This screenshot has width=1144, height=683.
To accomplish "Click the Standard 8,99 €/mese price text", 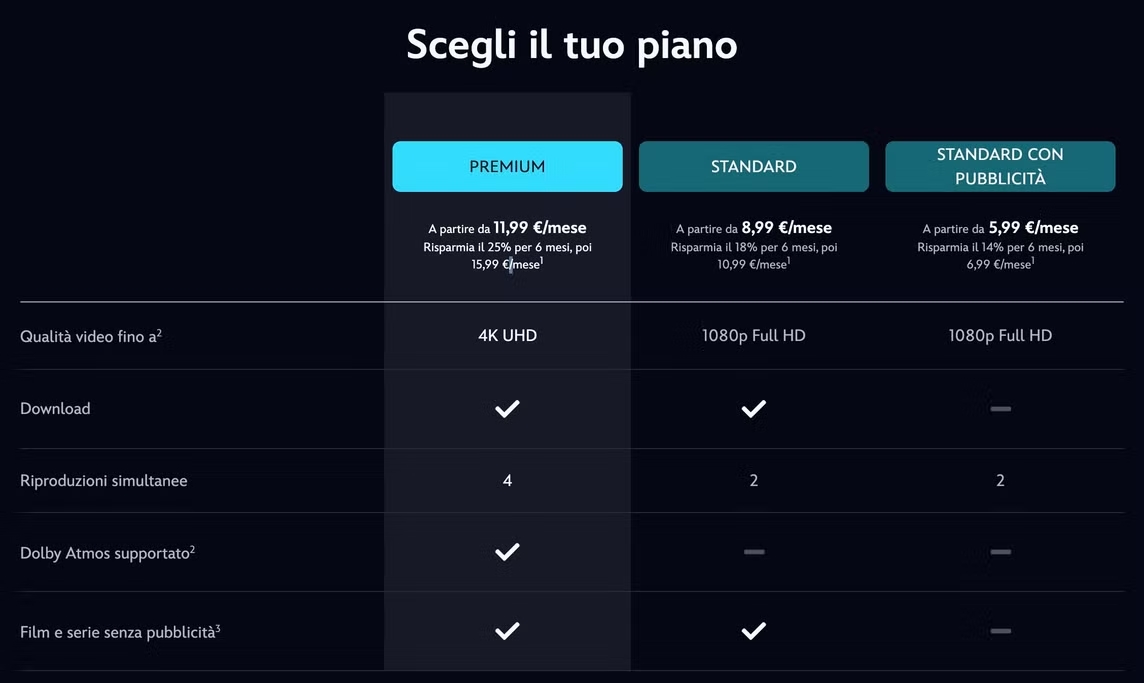I will coord(786,228).
